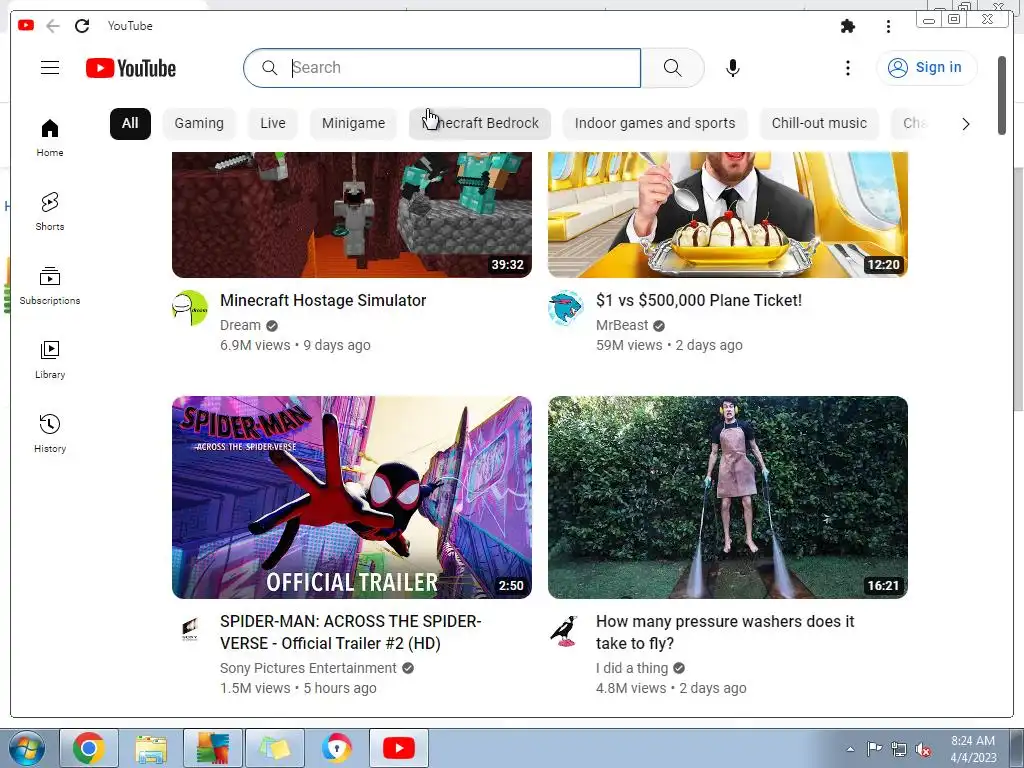Open Shorts from sidebar
Viewport: 1024px width, 768px height.
click(x=50, y=212)
